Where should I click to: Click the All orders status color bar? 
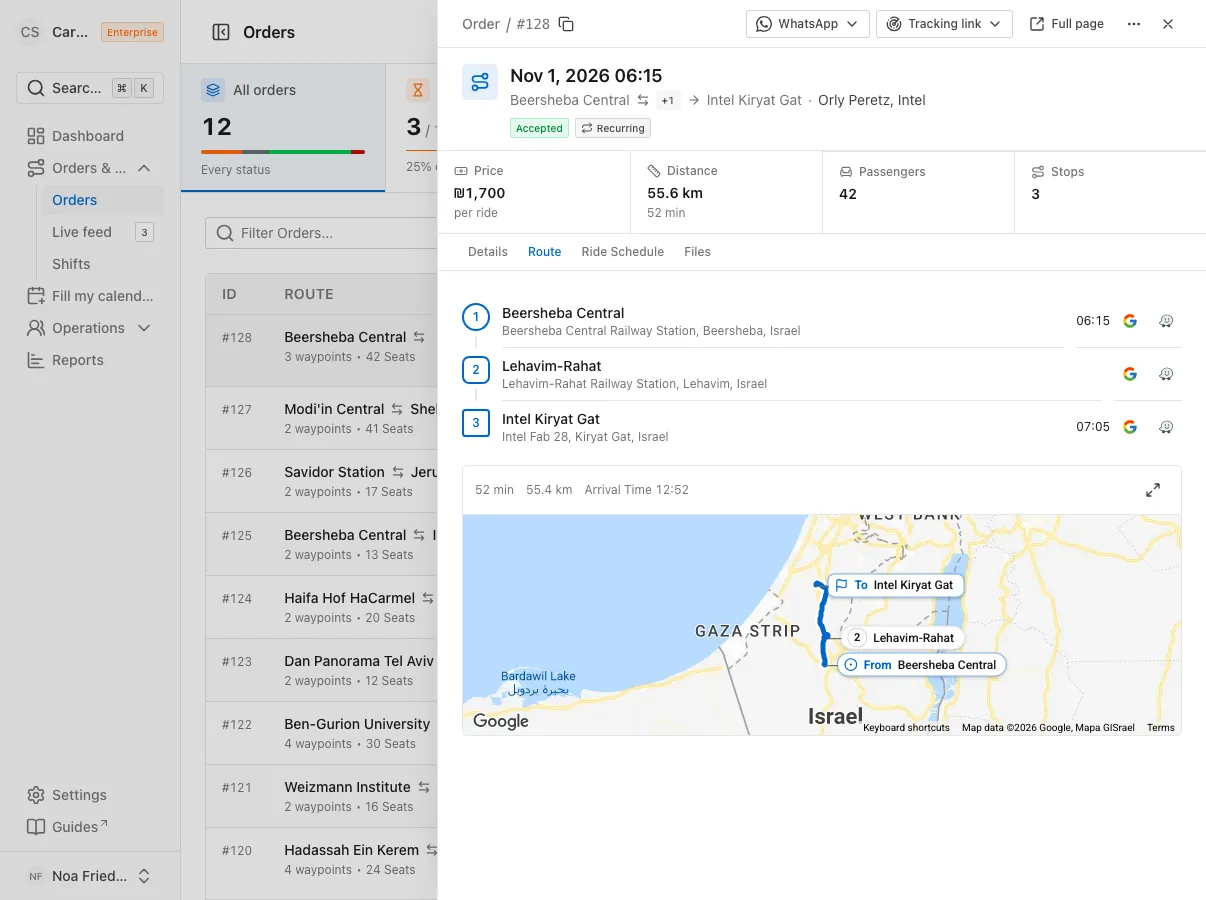coord(283,152)
